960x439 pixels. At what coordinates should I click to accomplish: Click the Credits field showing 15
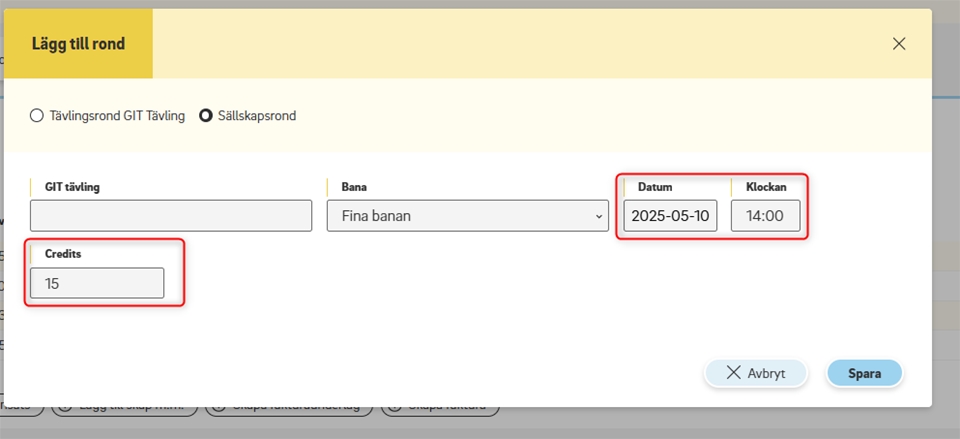coord(97,283)
